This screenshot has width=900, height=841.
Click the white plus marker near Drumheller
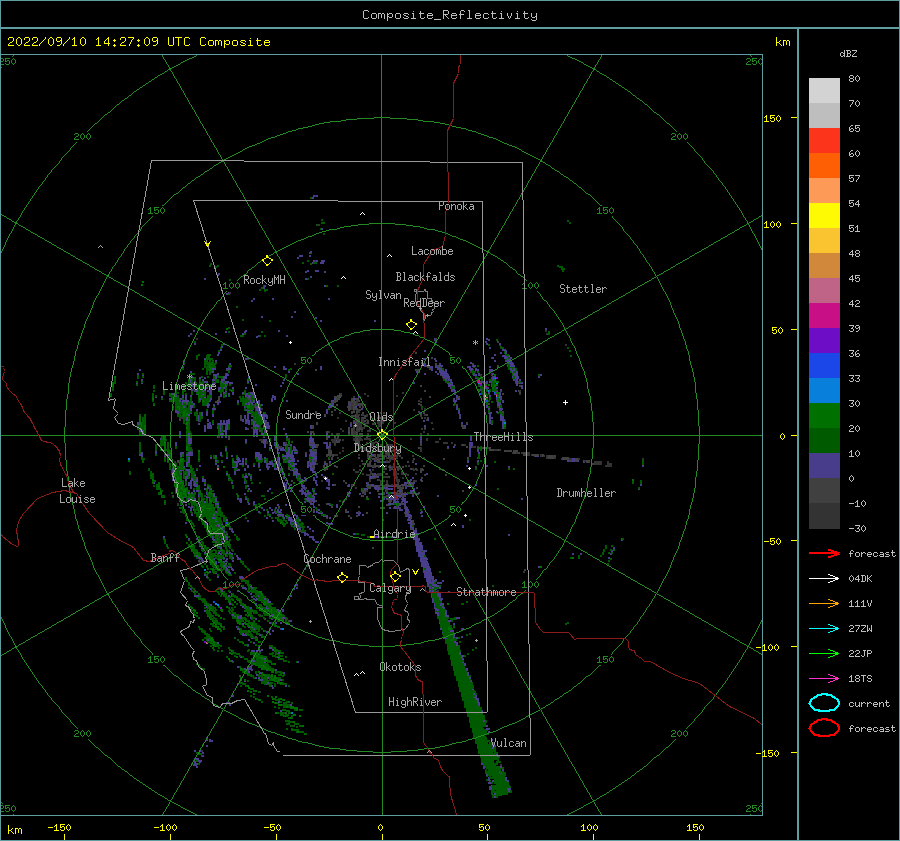point(565,402)
